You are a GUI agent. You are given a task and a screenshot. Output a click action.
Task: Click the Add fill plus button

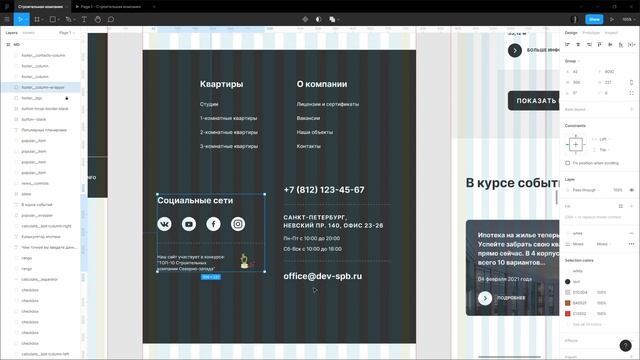(x=631, y=206)
